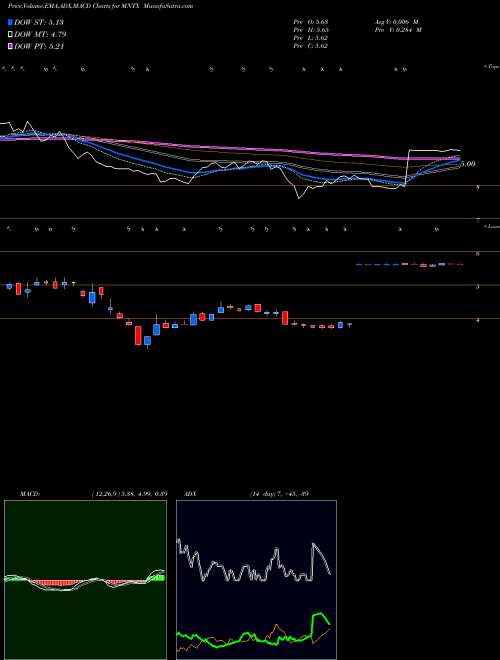Click the blue DOW ST legend swatch
The width and height of the screenshot is (500, 660).
(11, 22)
